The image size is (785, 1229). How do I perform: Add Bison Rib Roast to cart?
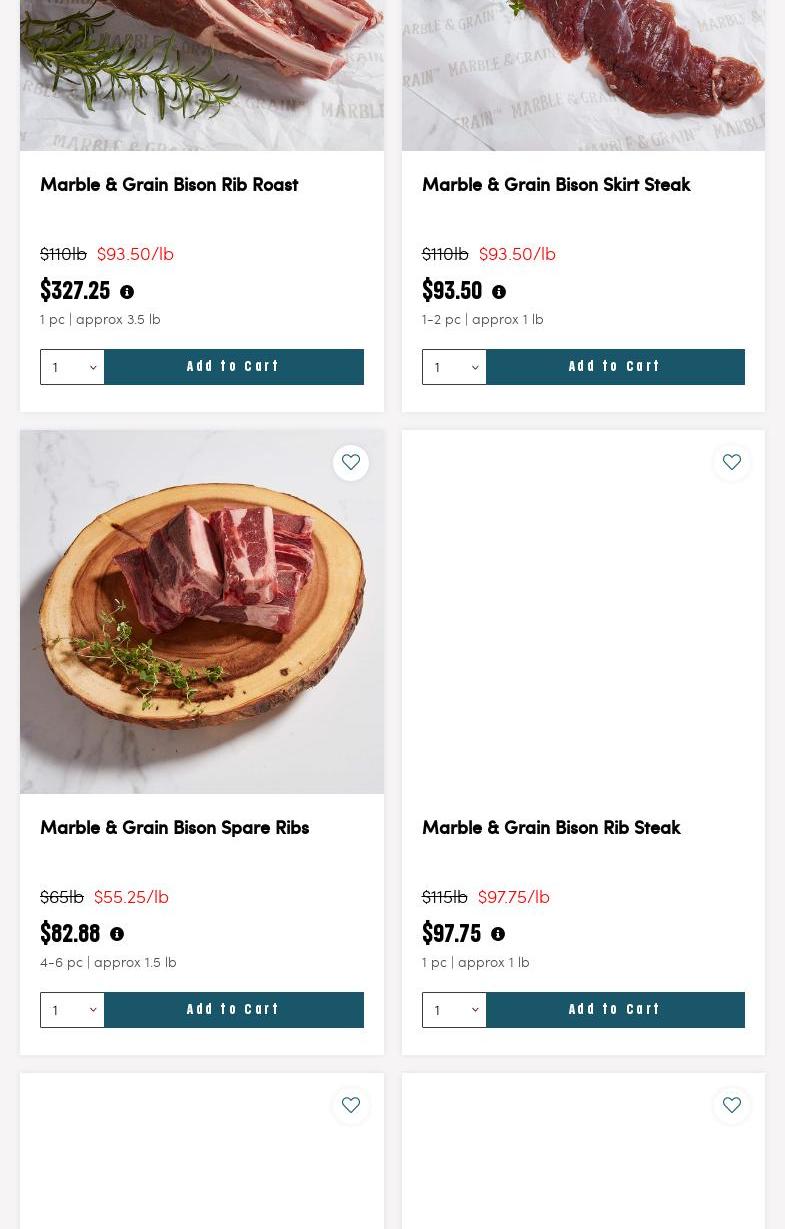[x=233, y=367]
